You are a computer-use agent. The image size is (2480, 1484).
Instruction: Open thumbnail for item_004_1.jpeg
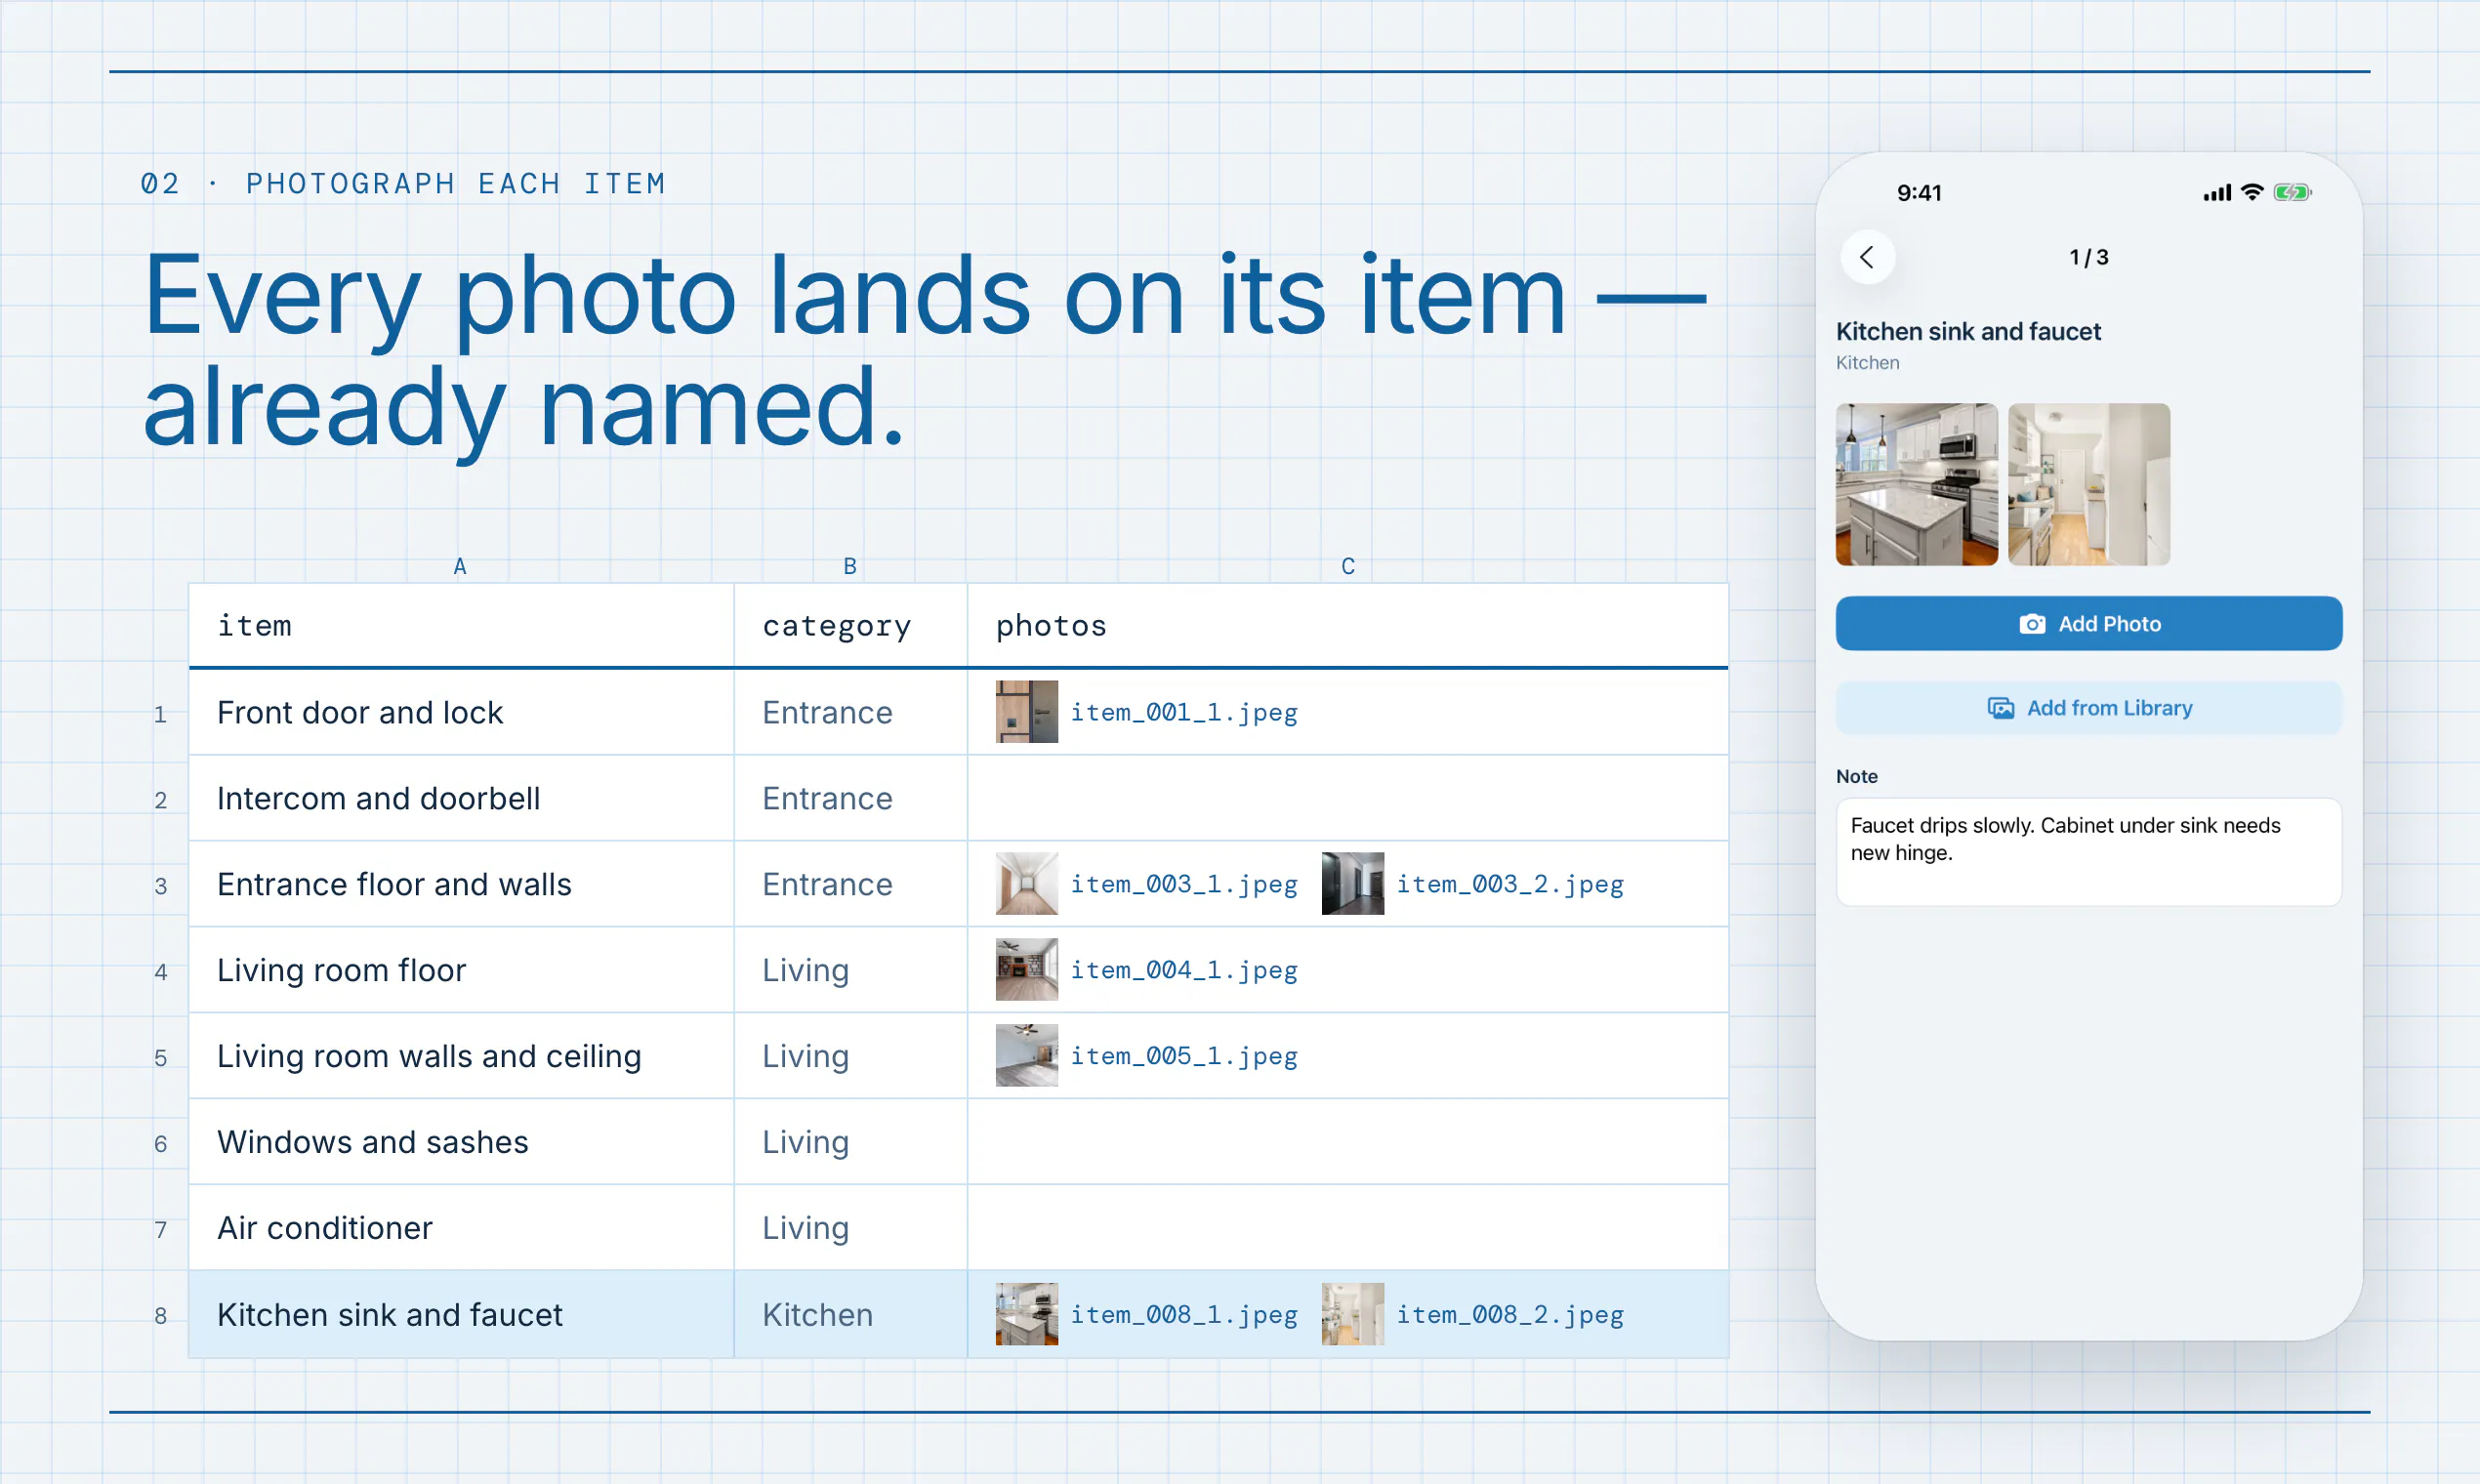pos(1026,970)
